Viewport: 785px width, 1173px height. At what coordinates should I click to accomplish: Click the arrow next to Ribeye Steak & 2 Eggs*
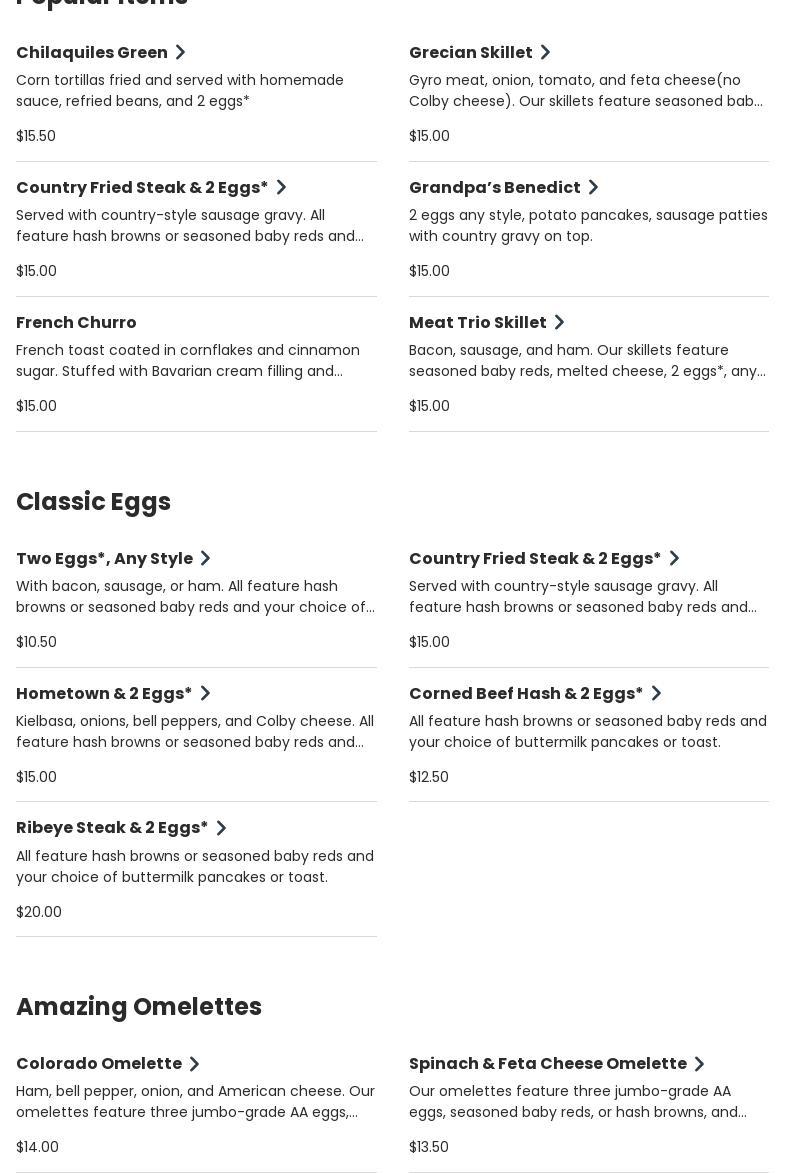tap(221, 828)
